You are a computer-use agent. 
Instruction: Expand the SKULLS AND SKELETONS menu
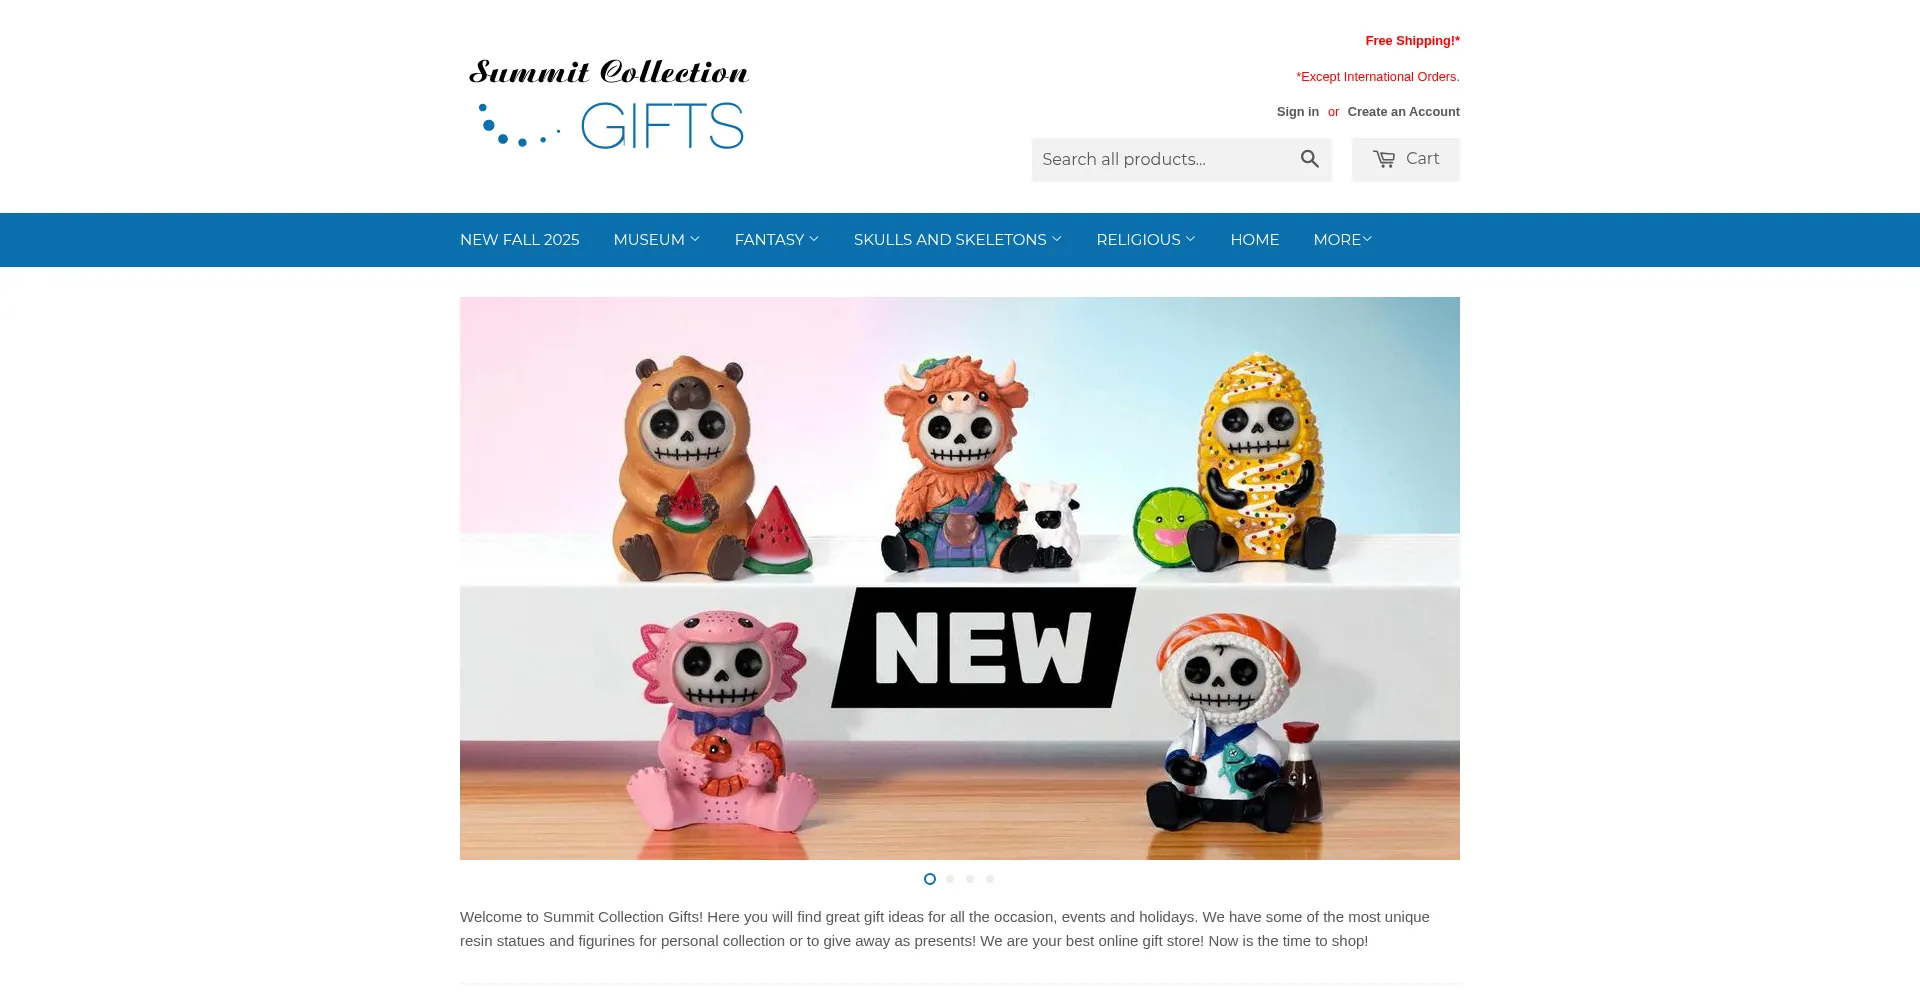tap(958, 240)
